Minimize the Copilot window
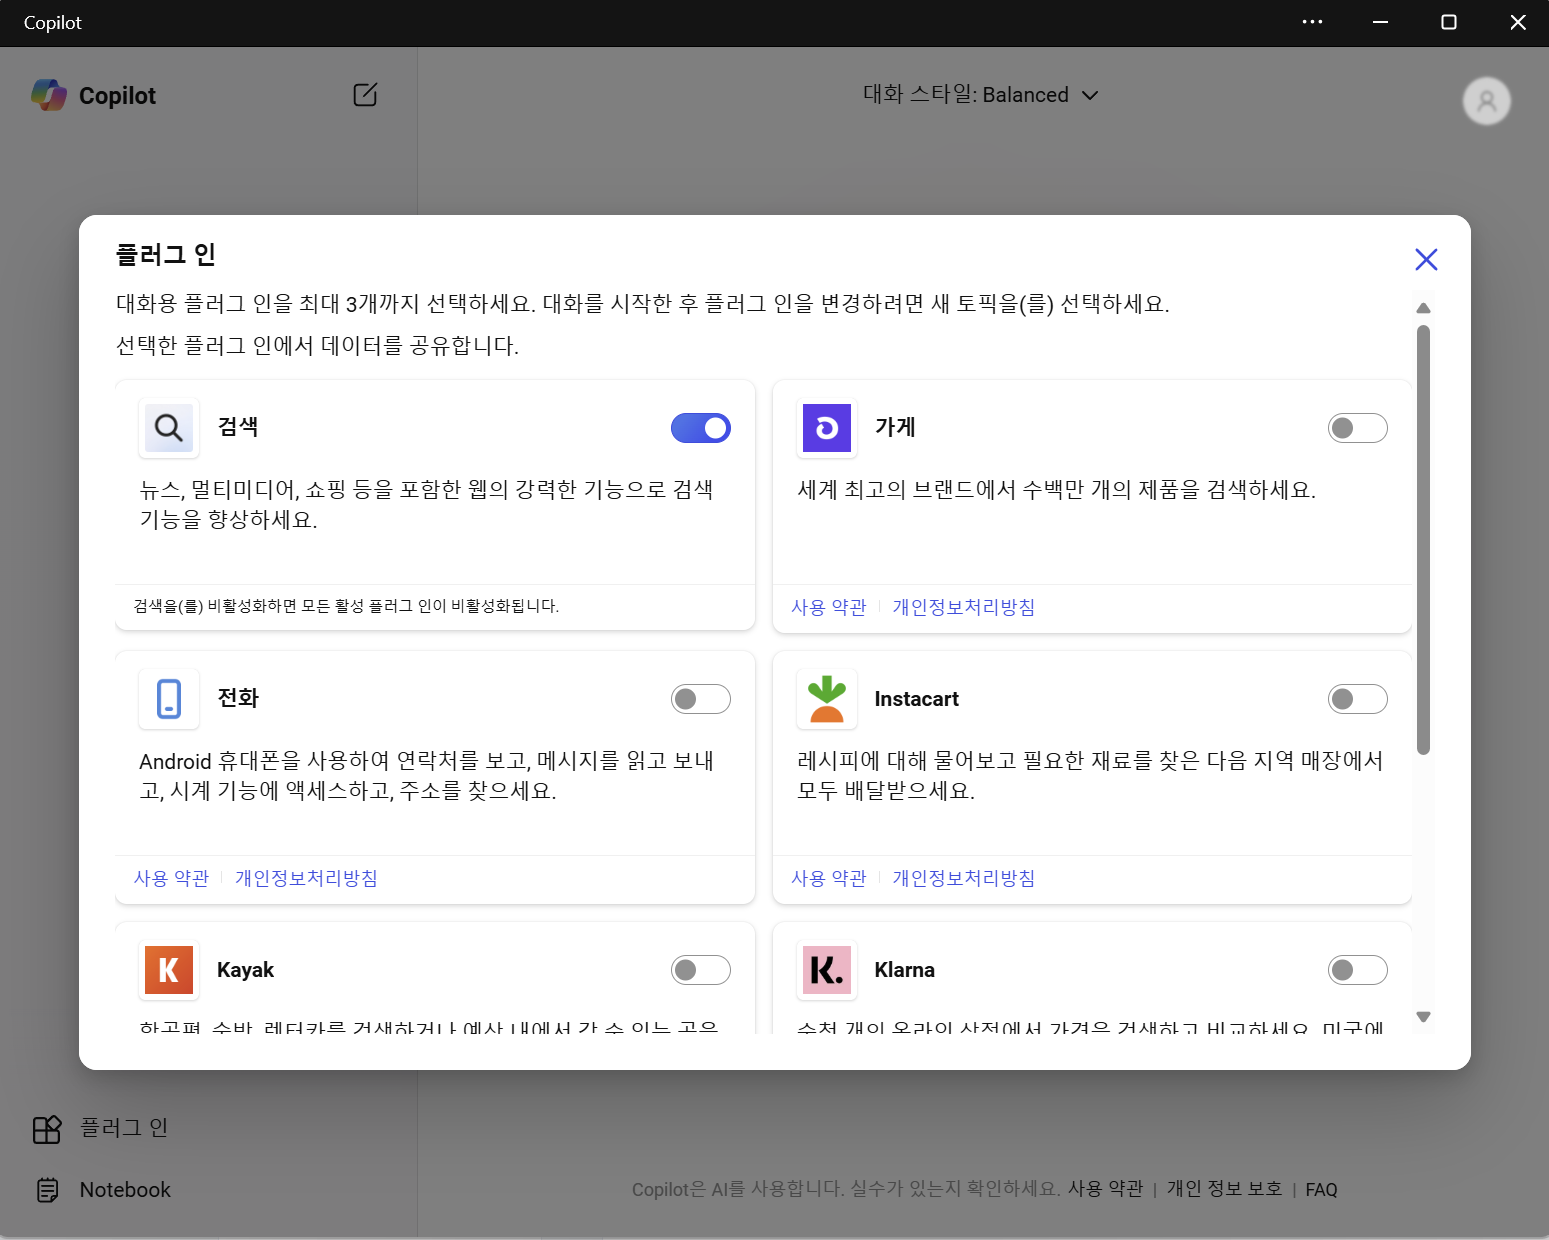This screenshot has height=1240, width=1549. point(1380,22)
